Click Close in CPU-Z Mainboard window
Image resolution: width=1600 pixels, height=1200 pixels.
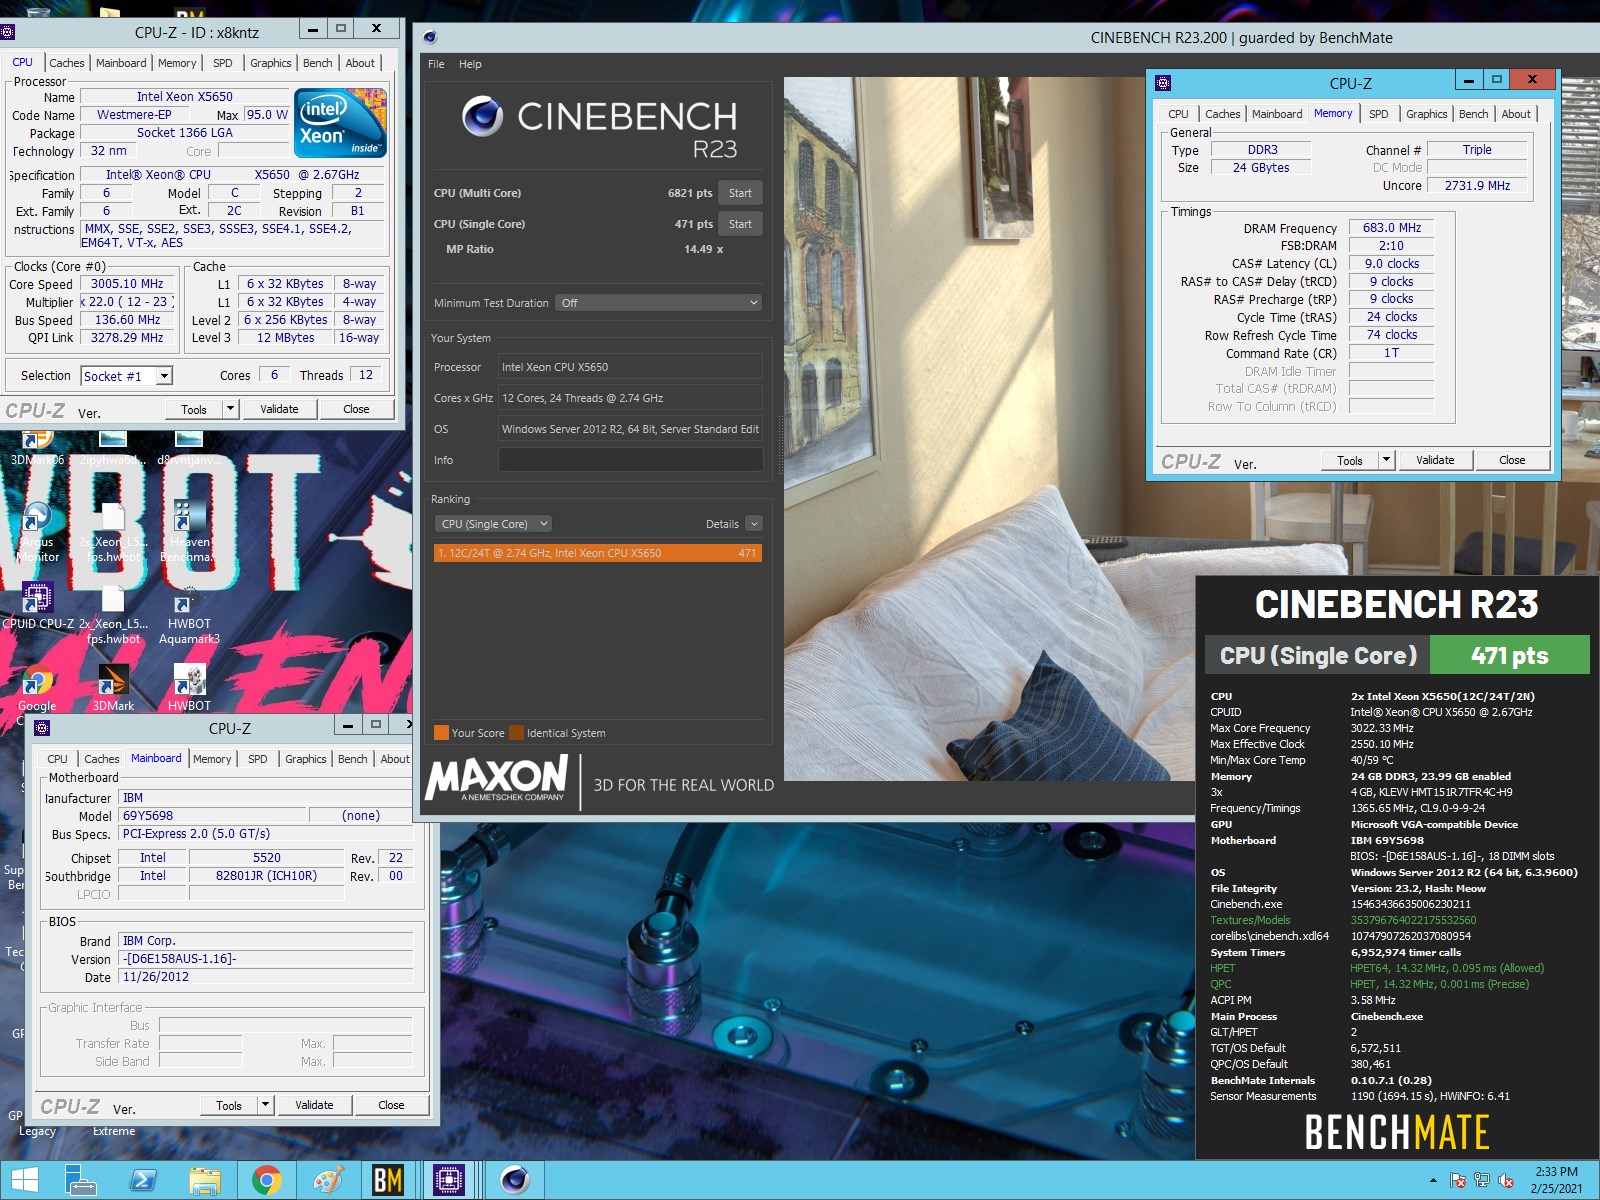[x=391, y=1105]
